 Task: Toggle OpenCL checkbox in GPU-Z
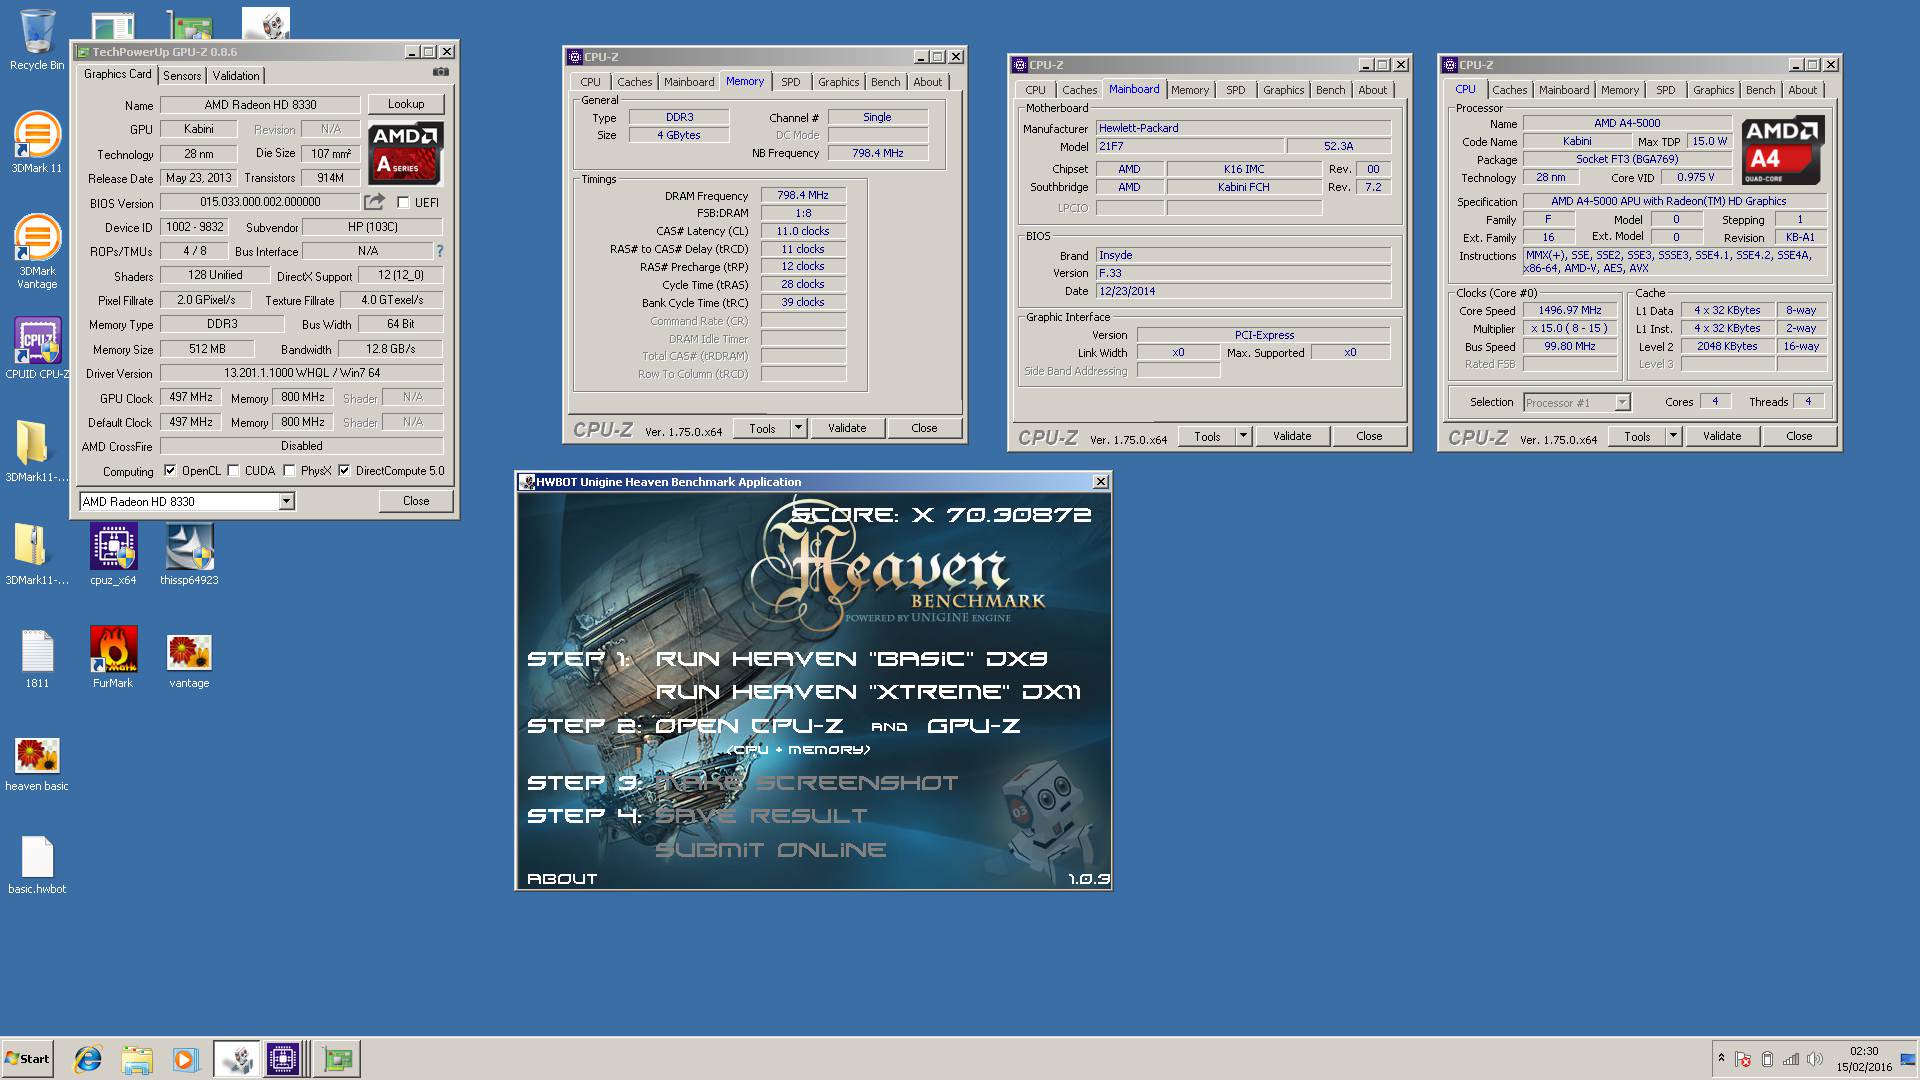point(170,471)
